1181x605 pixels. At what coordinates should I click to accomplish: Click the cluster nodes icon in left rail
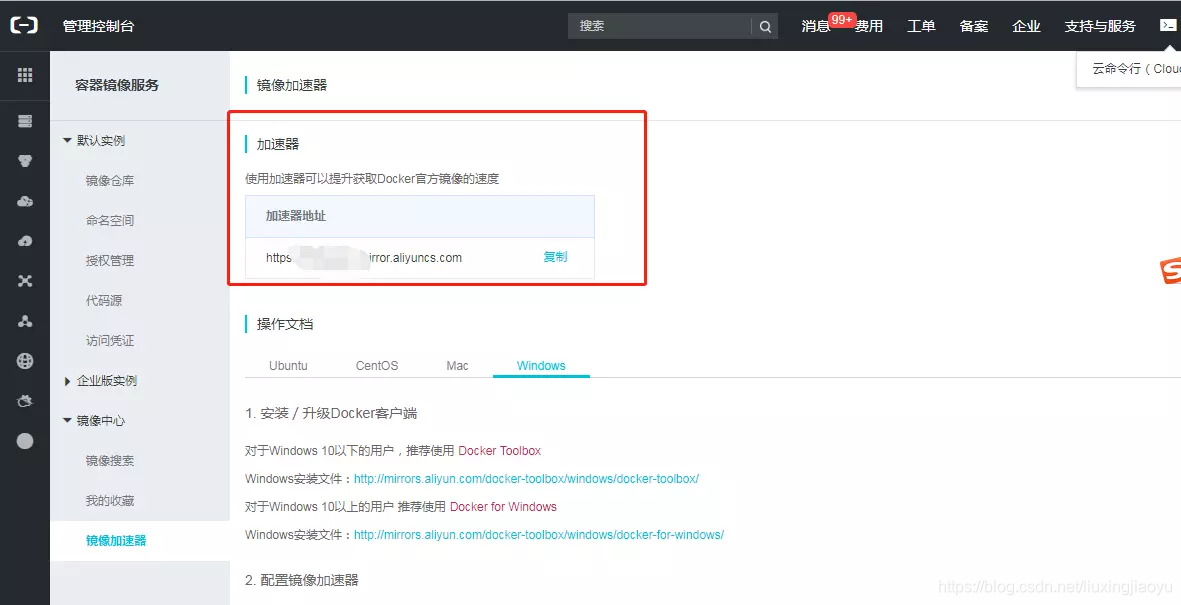click(24, 320)
